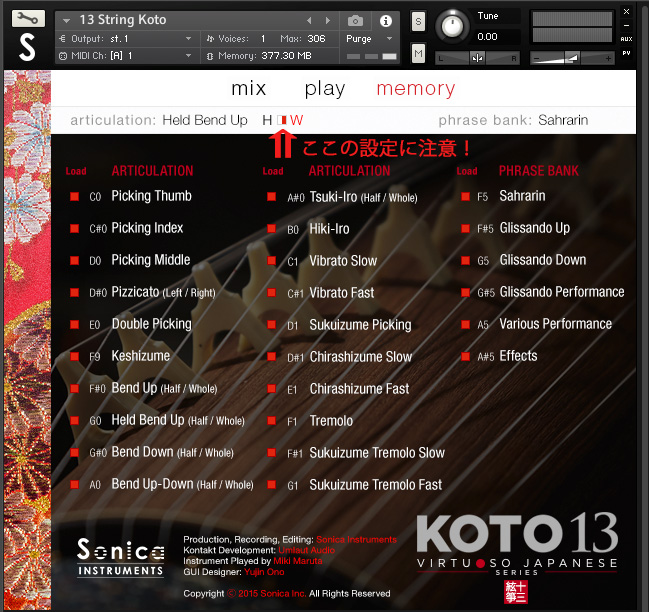Click the Sonica Instruments credit link
This screenshot has width=649, height=612.
(x=356, y=540)
